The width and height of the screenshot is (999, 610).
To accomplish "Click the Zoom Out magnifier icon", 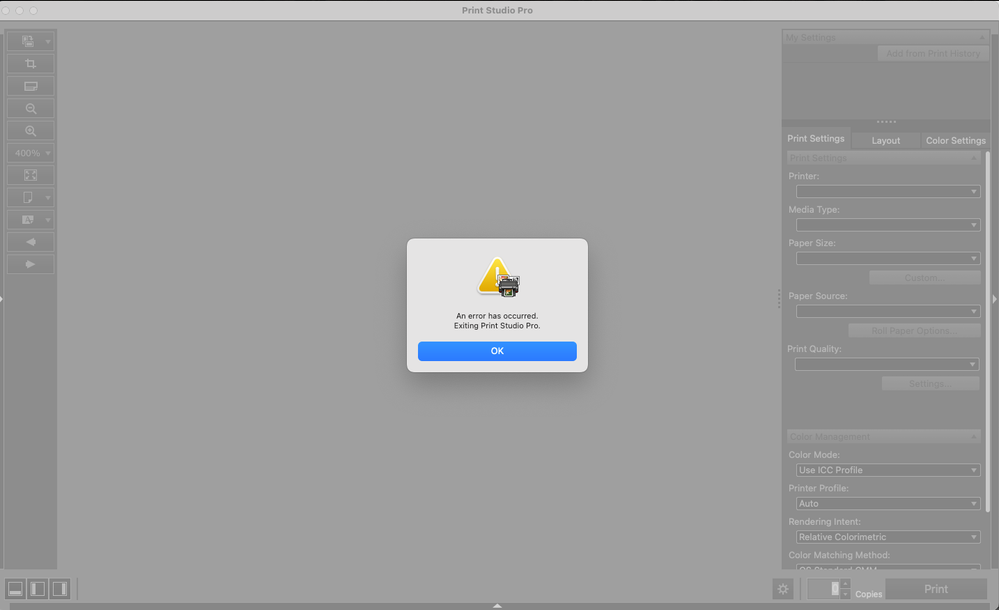I will 31,109.
